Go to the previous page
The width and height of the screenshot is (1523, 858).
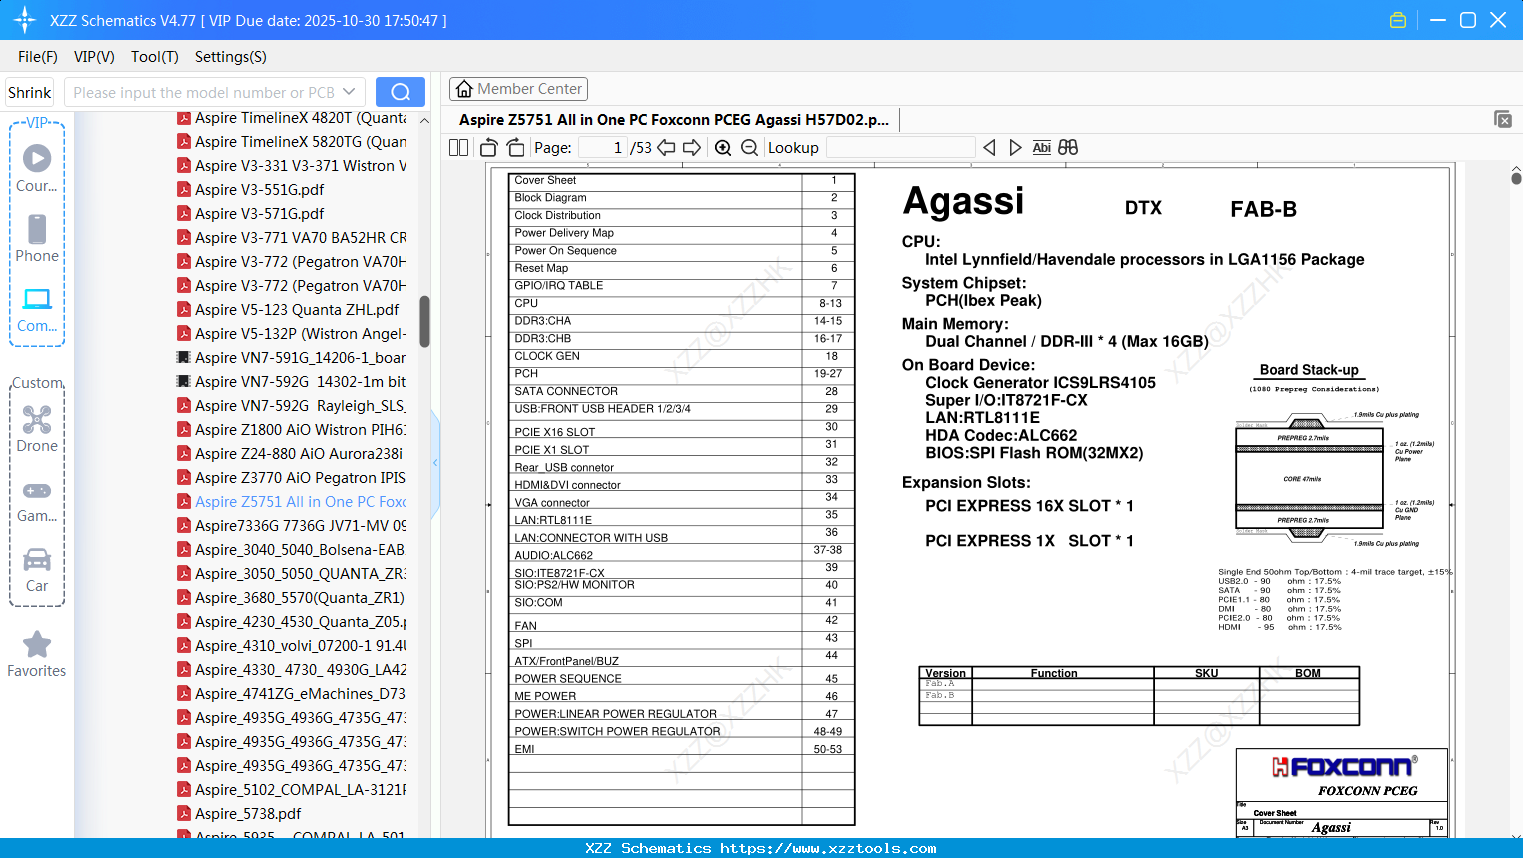point(666,148)
